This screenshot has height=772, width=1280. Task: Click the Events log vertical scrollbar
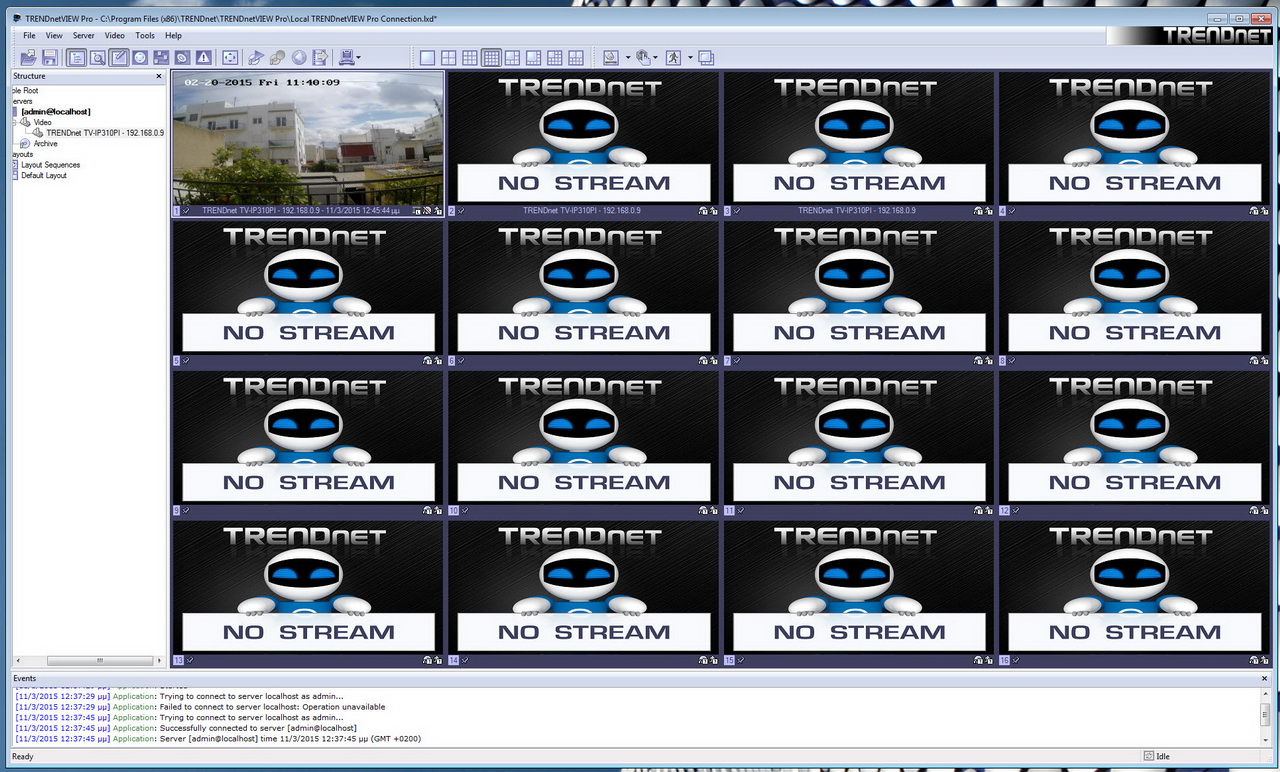1264,715
